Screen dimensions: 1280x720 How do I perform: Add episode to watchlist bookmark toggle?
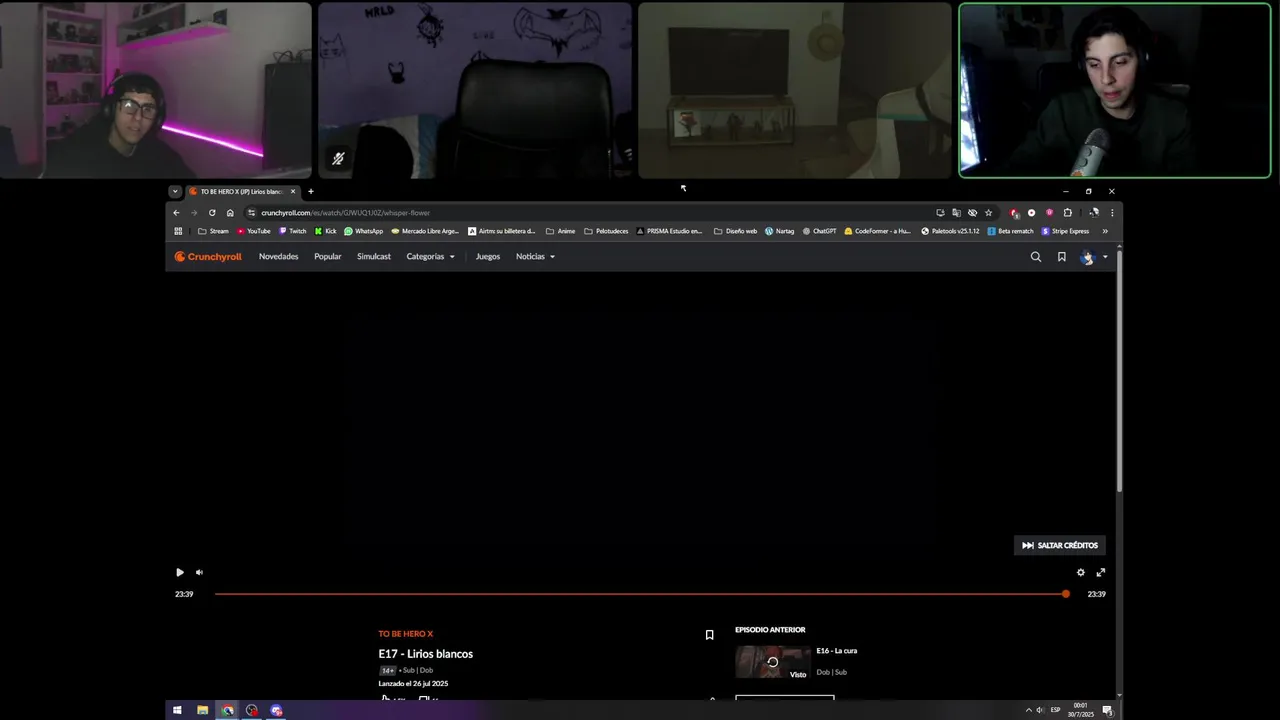pos(709,635)
